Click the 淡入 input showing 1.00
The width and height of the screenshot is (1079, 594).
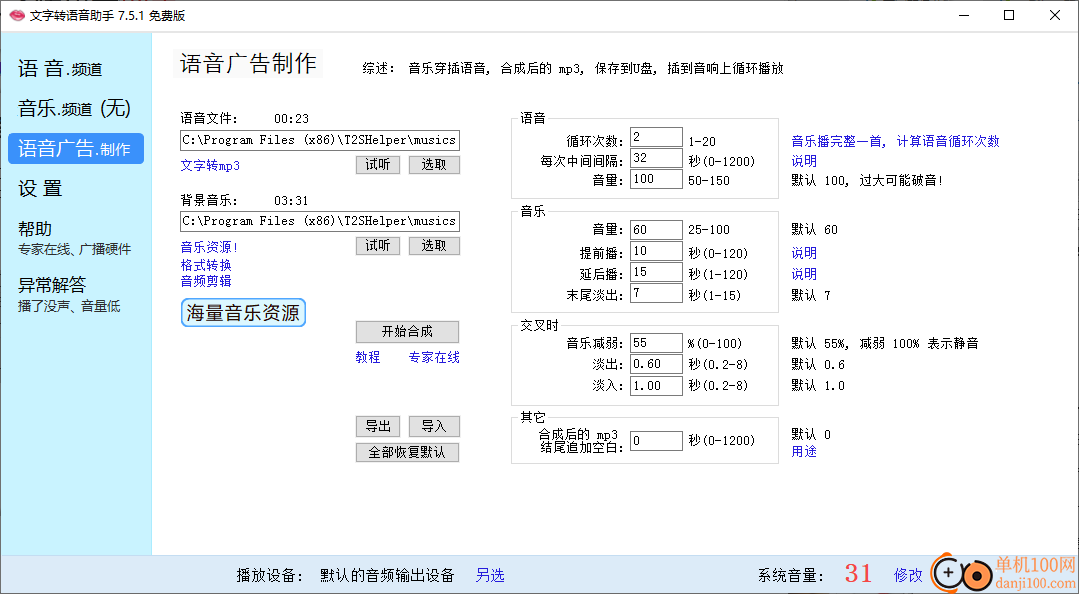[x=656, y=385]
